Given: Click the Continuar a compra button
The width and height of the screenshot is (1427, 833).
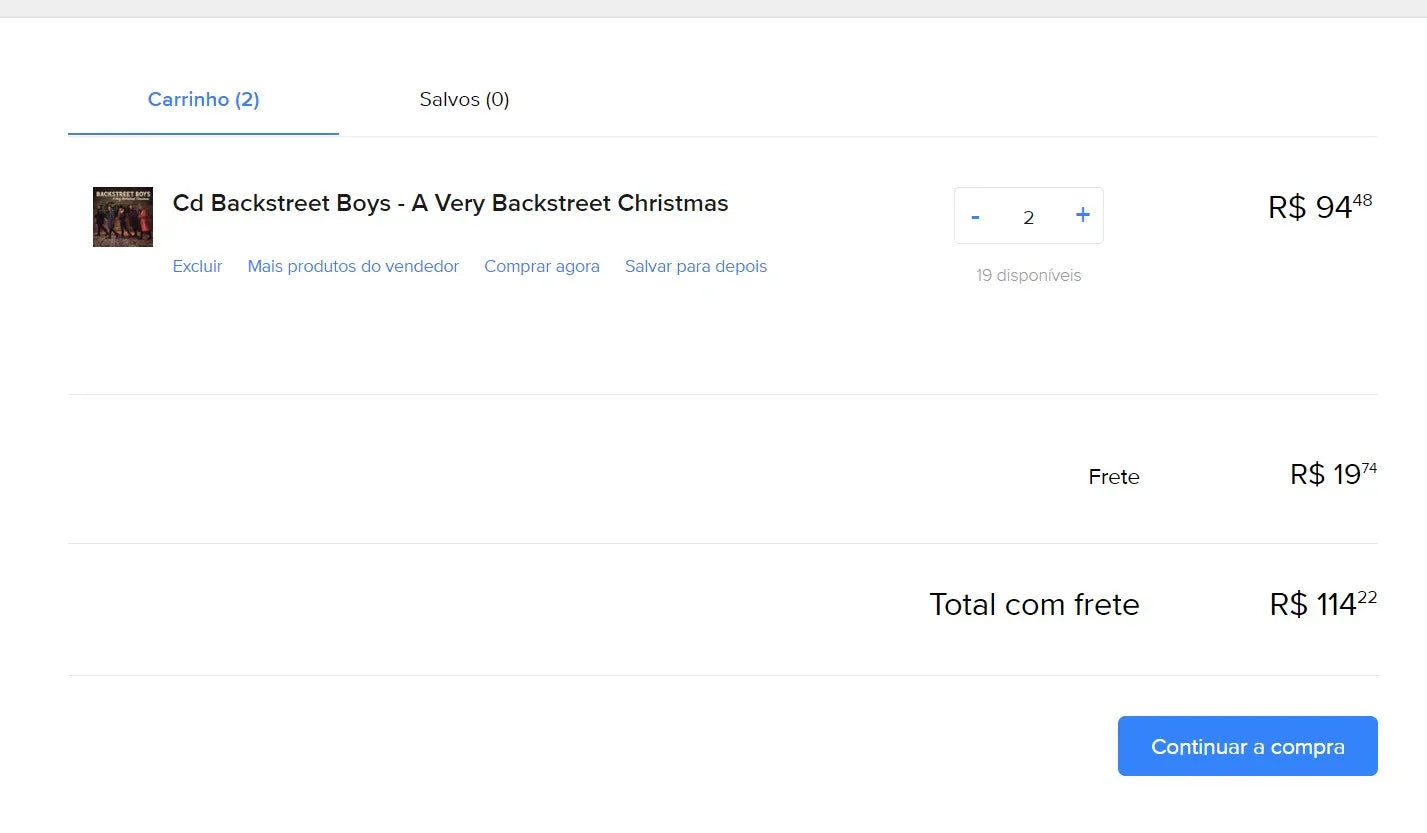Looking at the screenshot, I should point(1248,746).
